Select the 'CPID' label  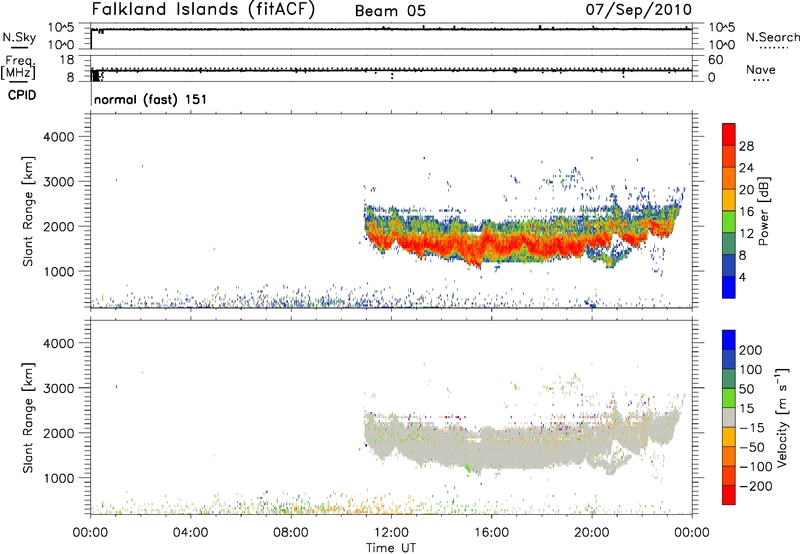pos(22,95)
